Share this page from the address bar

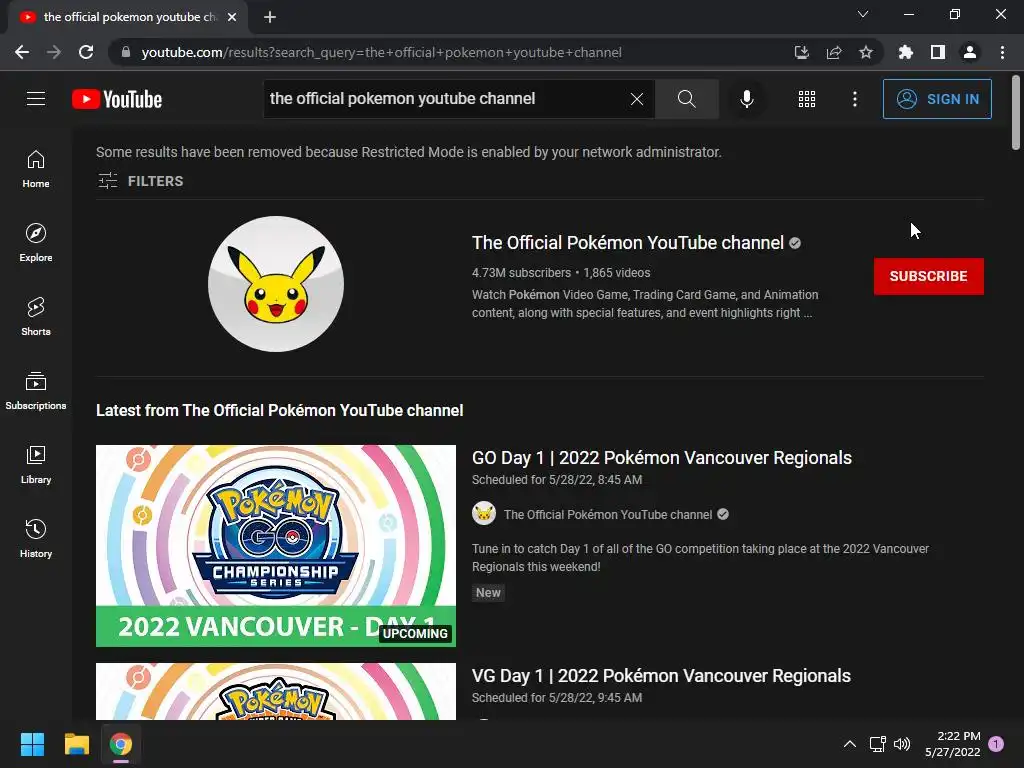pos(834,52)
